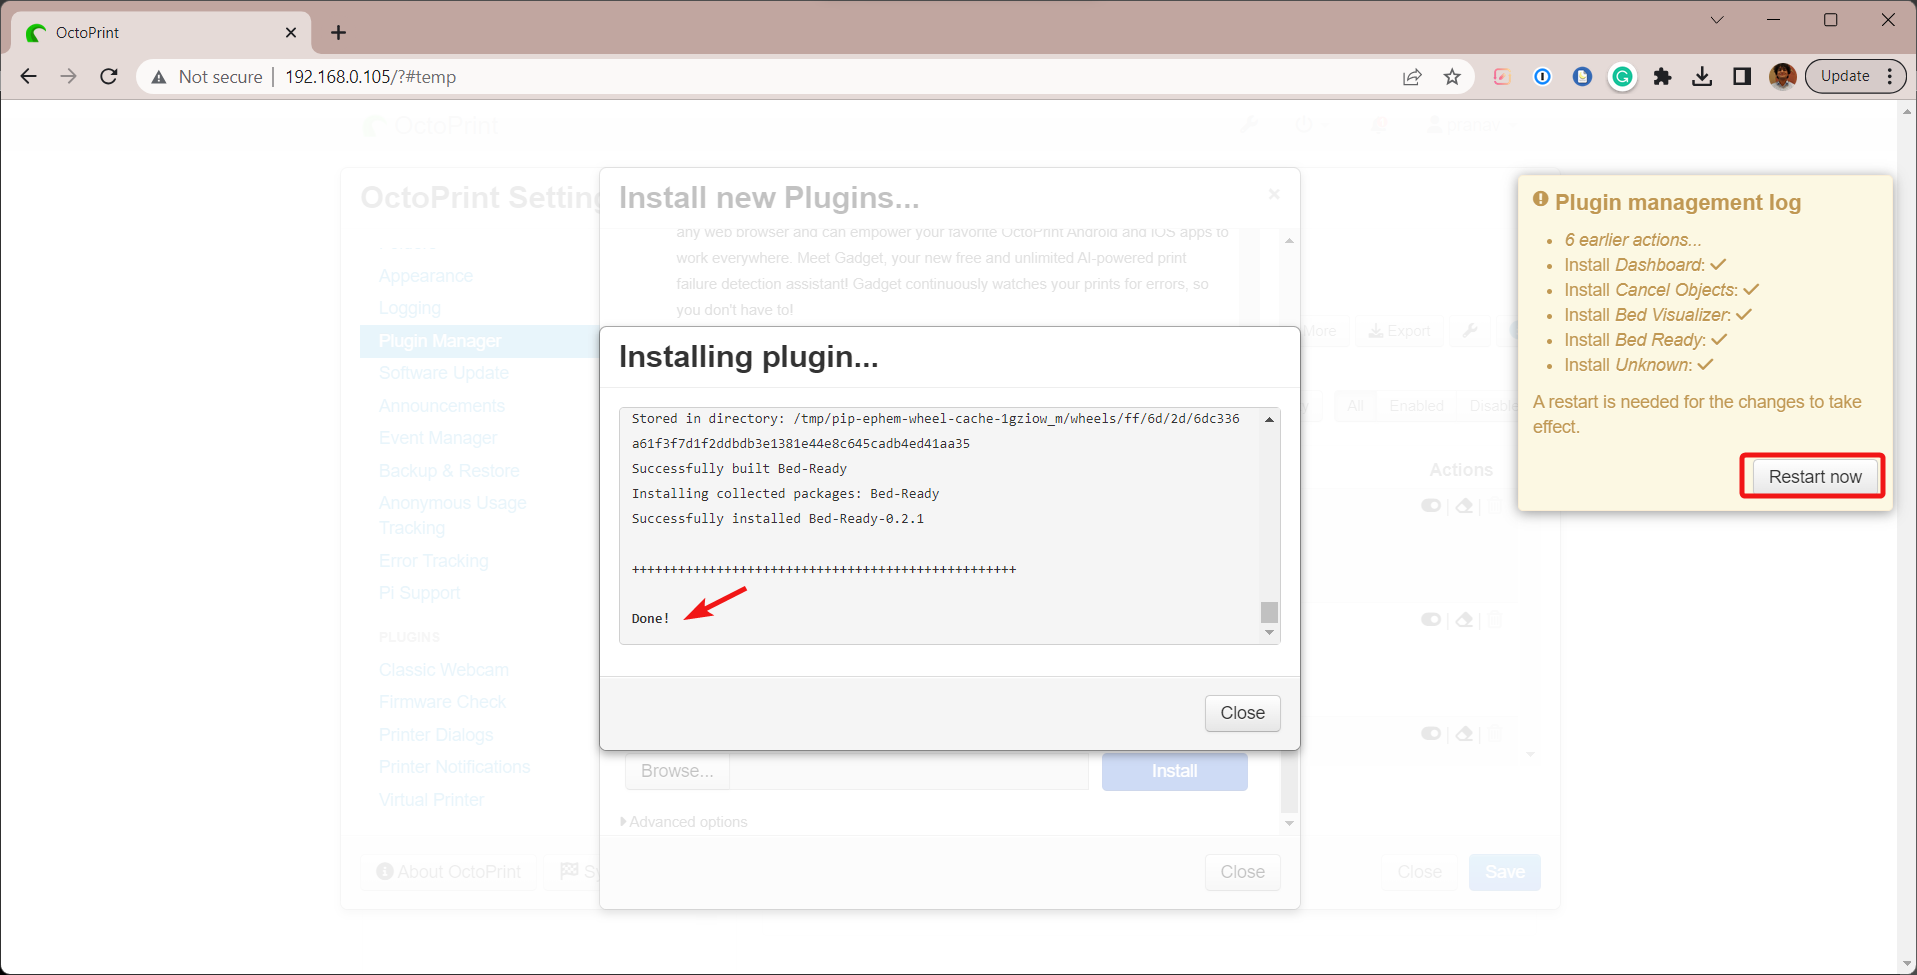Open the navbar notification bell
This screenshot has height=975, width=1917.
(x=1379, y=125)
